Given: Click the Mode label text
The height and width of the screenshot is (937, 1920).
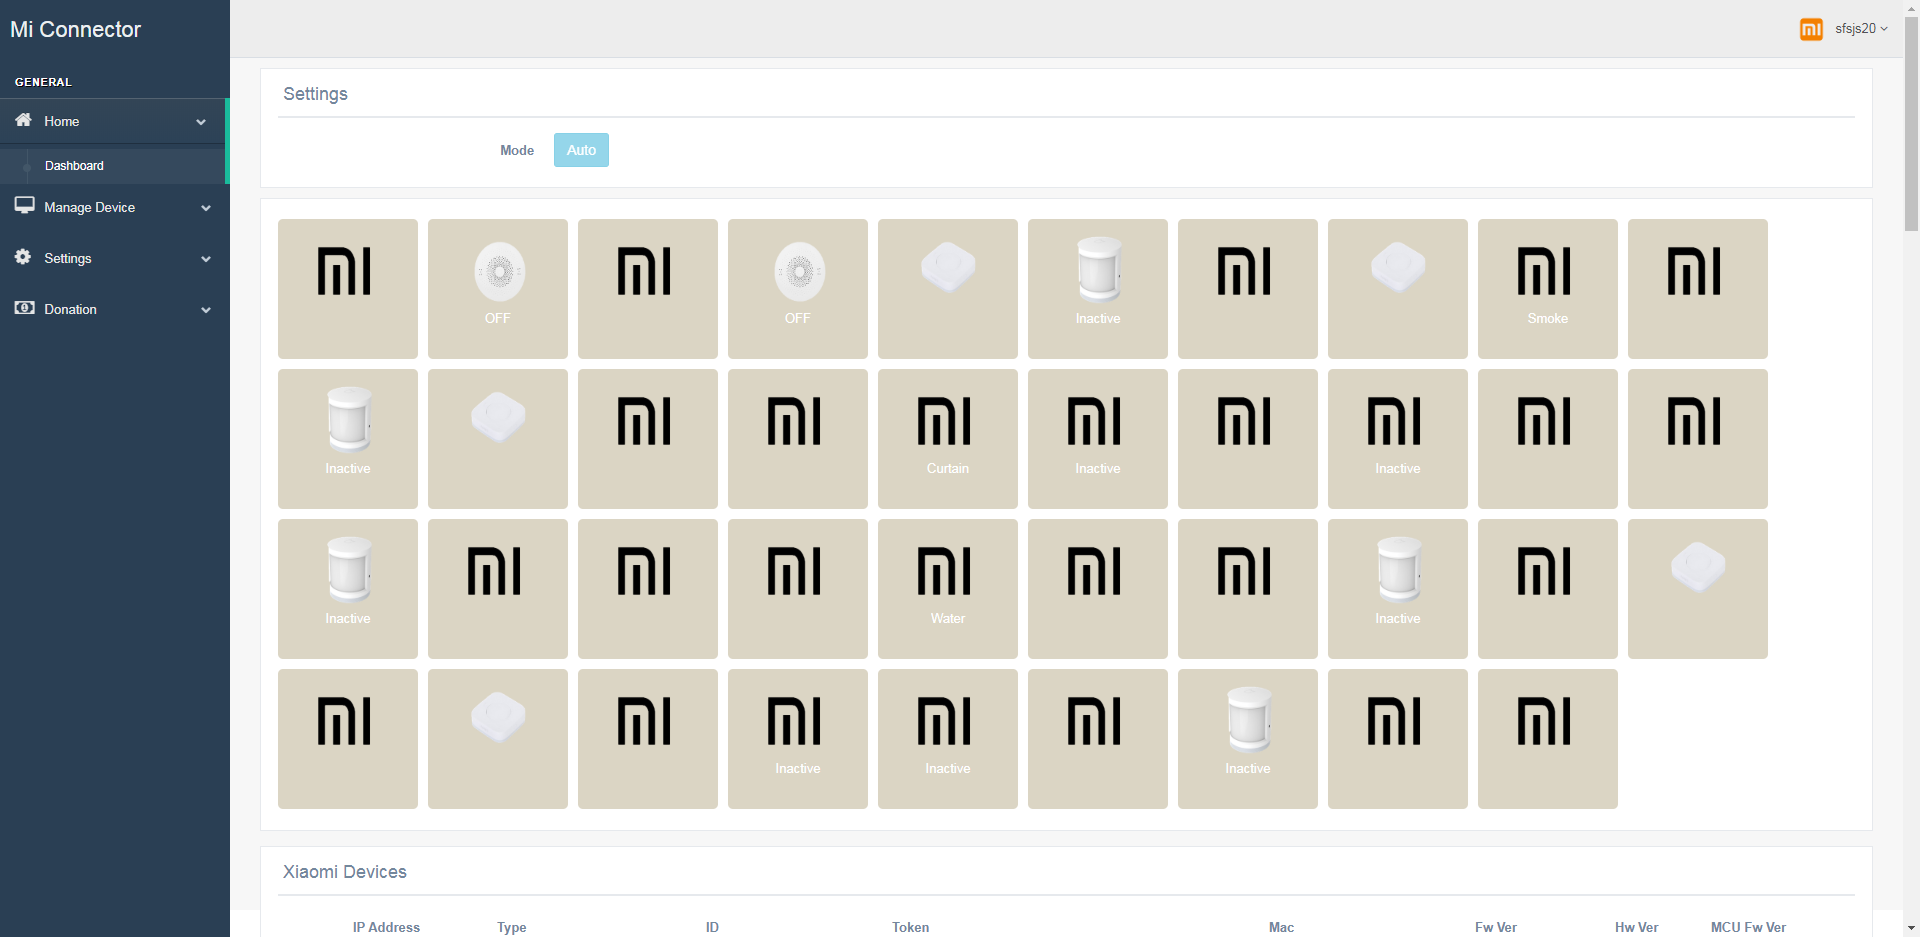Looking at the screenshot, I should coord(517,150).
